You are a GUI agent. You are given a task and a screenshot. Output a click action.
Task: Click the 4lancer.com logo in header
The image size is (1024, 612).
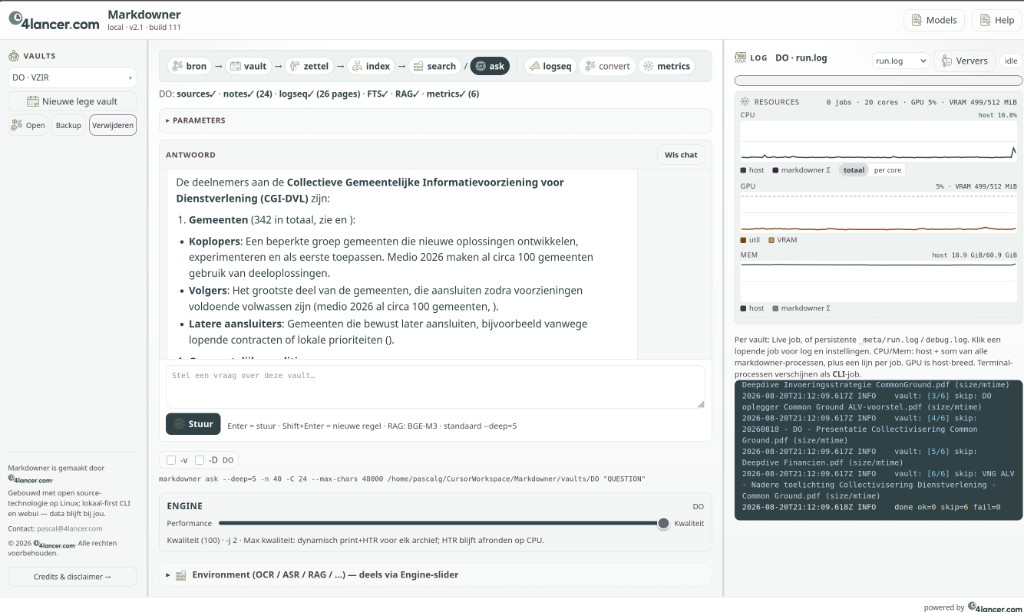click(x=54, y=21)
